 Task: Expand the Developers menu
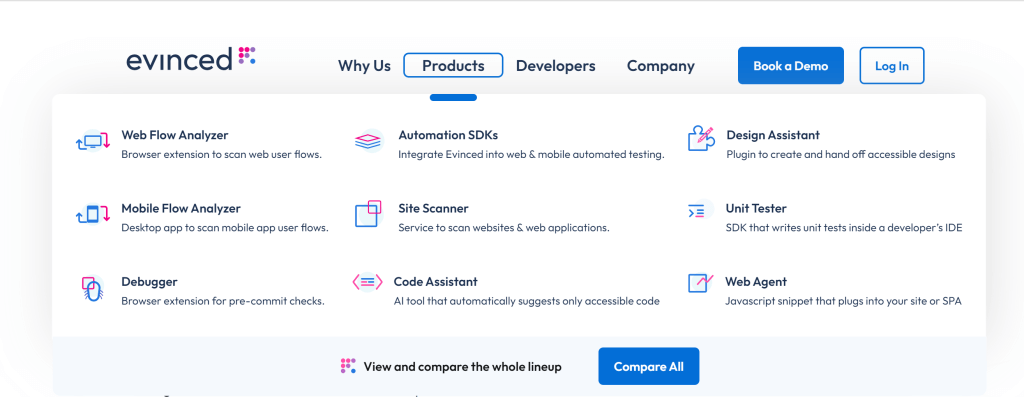[x=556, y=66]
